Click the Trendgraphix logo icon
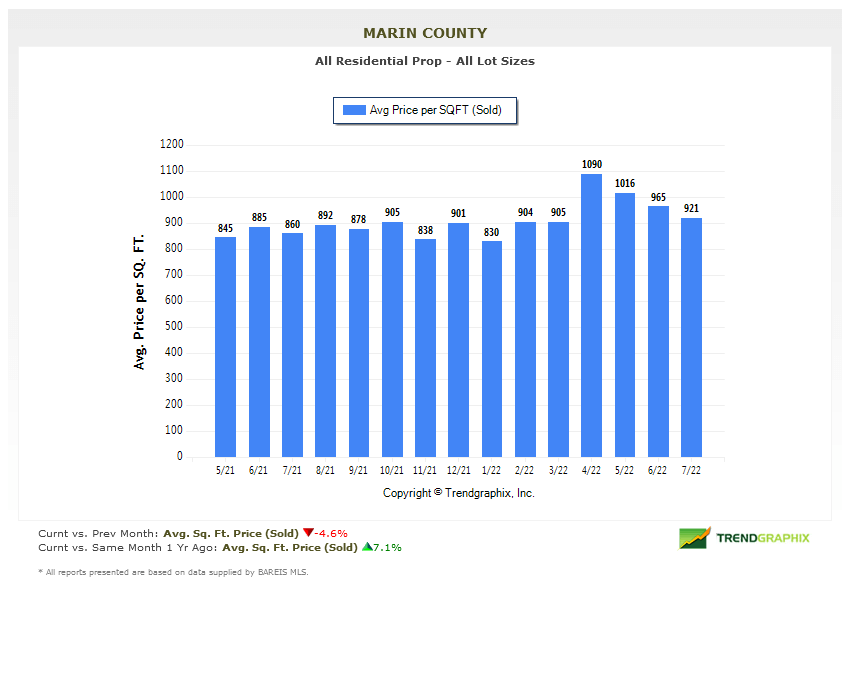 [x=694, y=538]
